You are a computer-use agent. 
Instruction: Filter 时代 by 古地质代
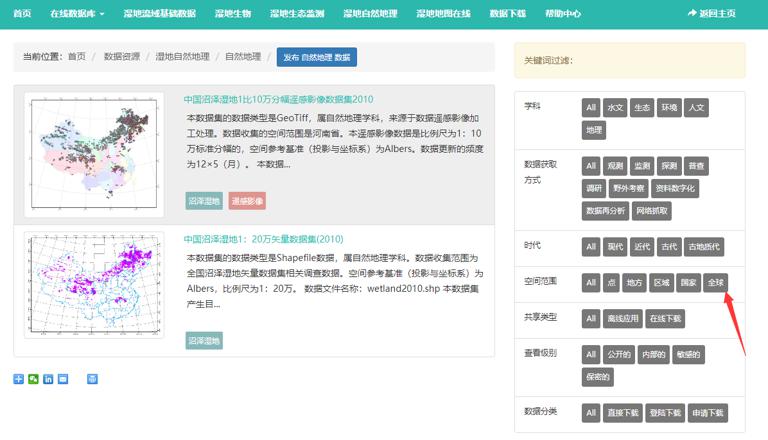point(704,247)
